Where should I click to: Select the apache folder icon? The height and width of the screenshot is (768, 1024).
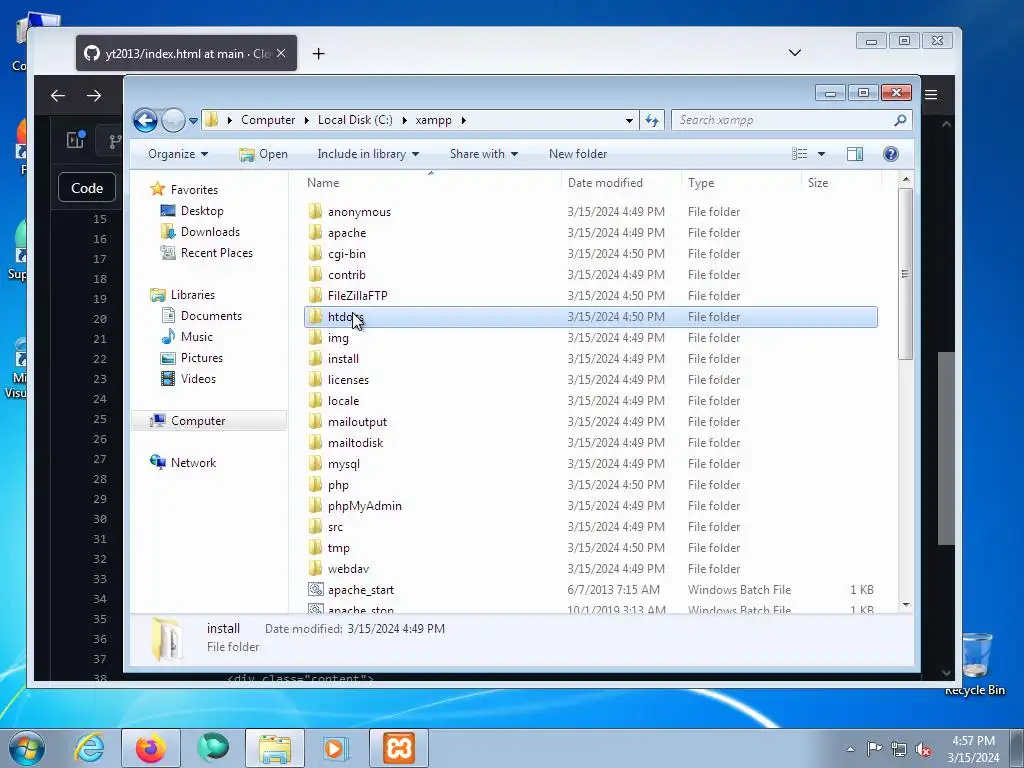click(x=315, y=232)
